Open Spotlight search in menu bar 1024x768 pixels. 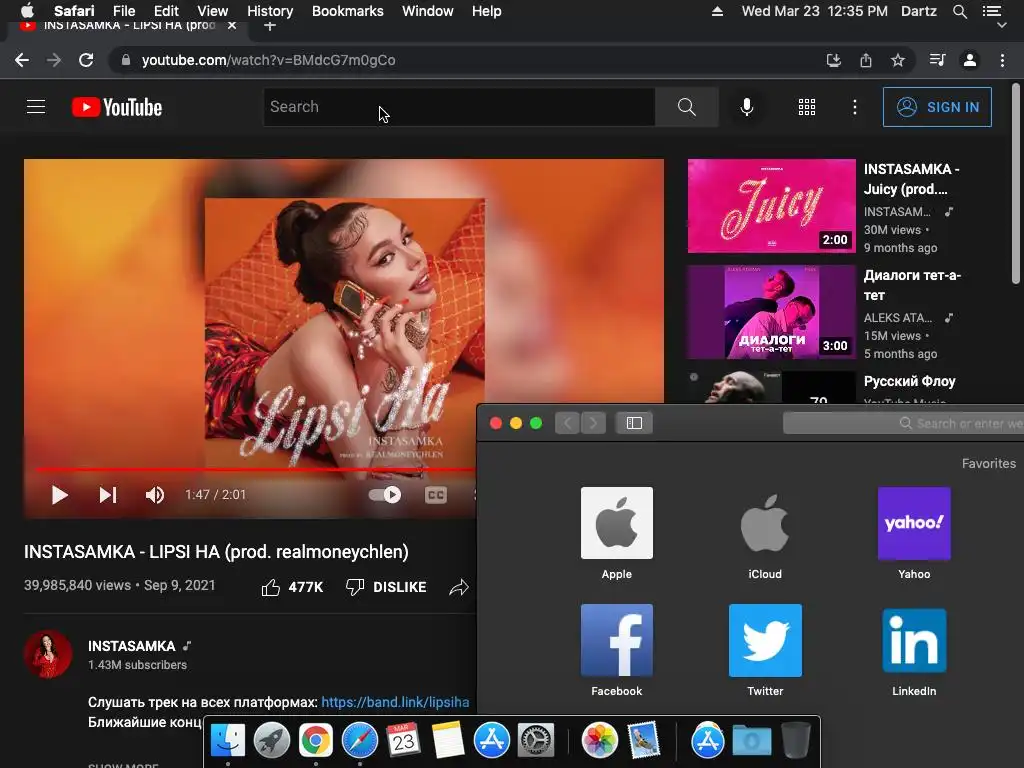[959, 11]
